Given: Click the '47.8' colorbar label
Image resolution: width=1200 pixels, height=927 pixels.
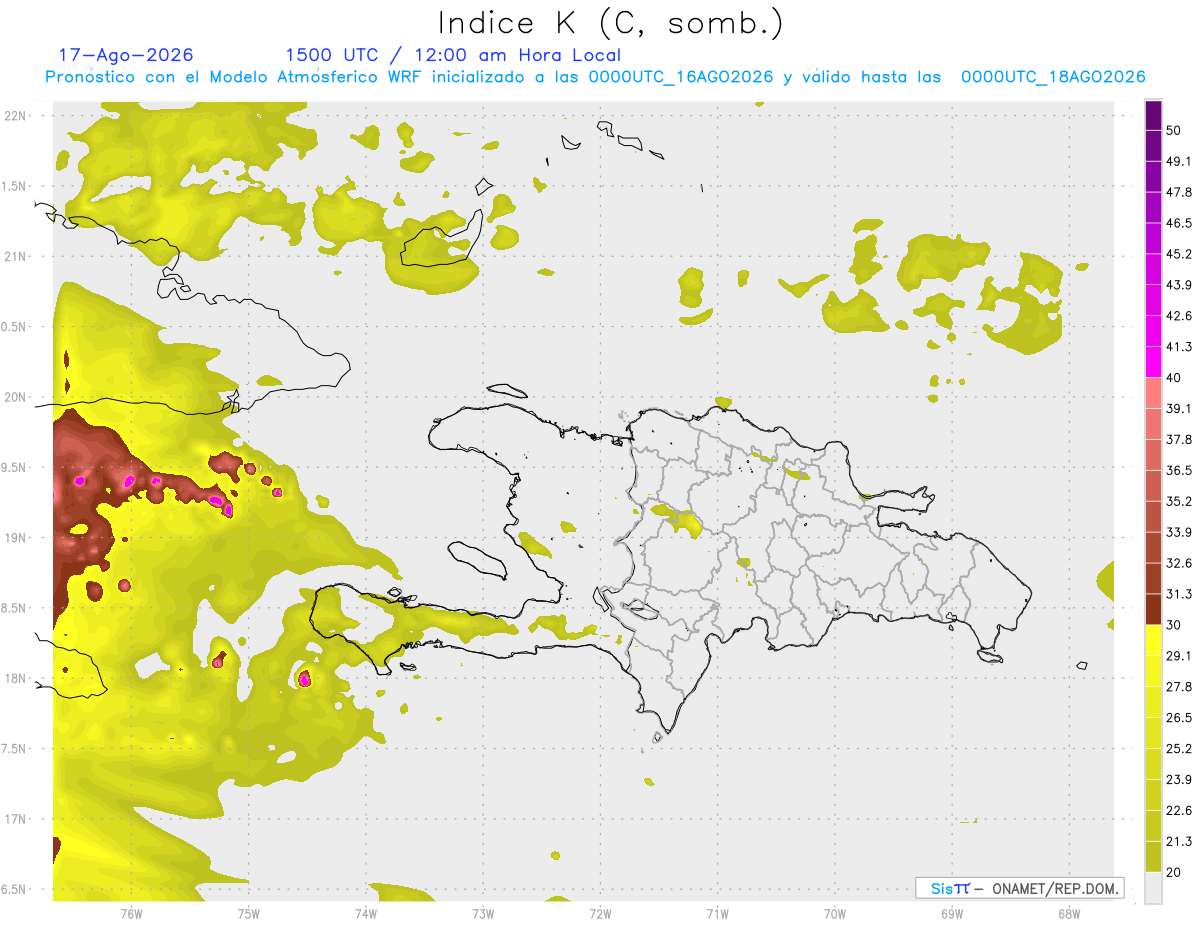Looking at the screenshot, I should coord(1179,192).
